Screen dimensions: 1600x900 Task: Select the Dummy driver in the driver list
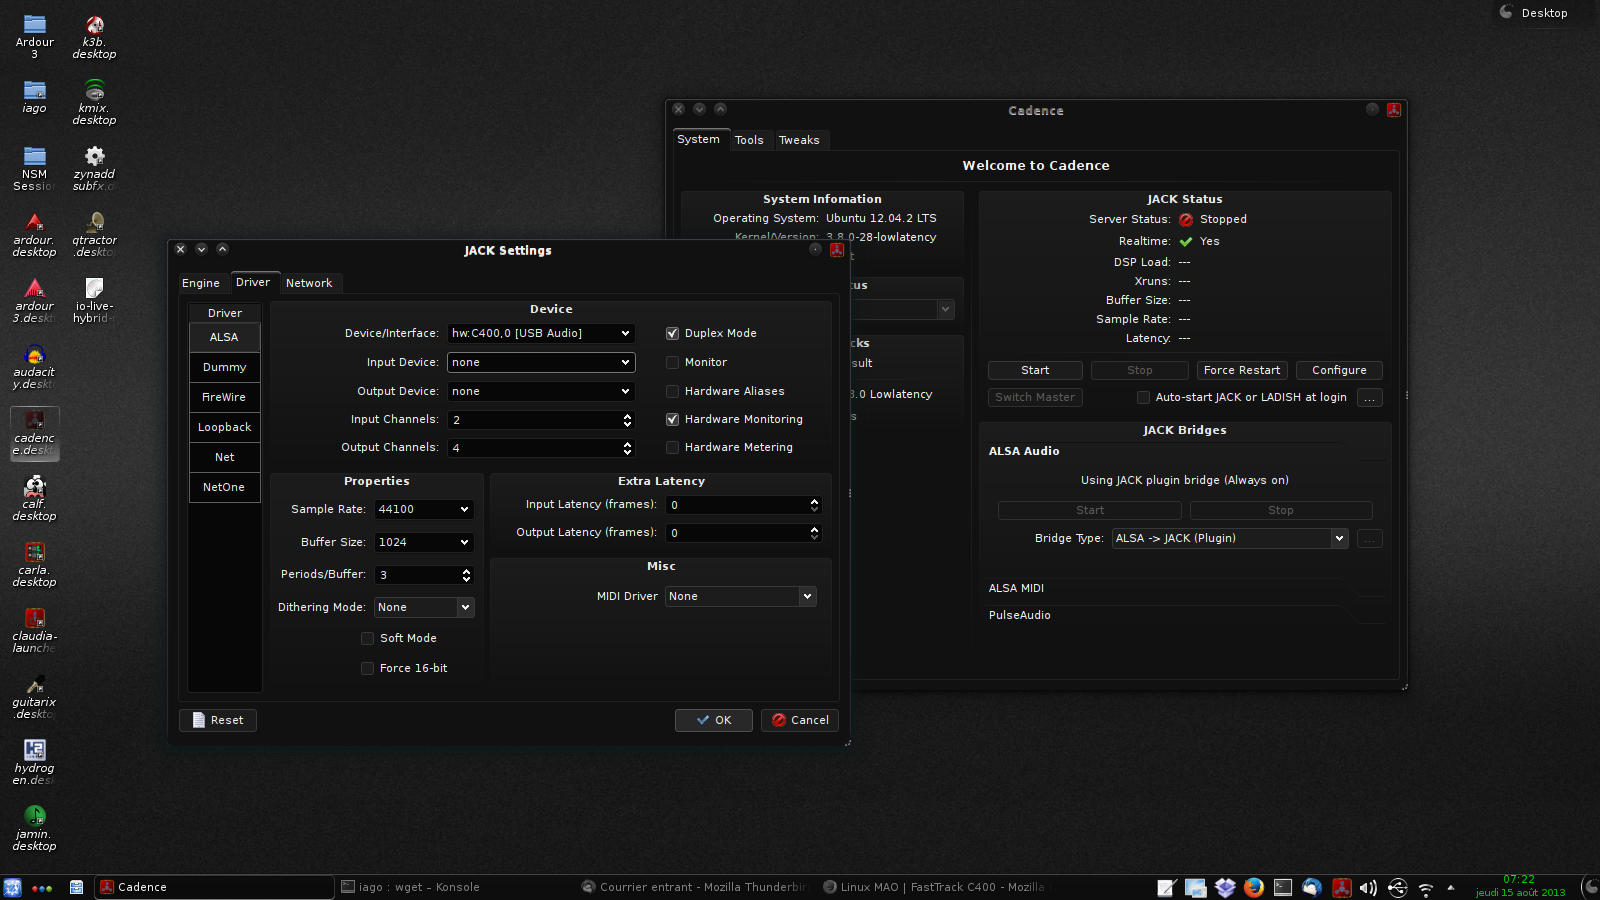(x=224, y=368)
